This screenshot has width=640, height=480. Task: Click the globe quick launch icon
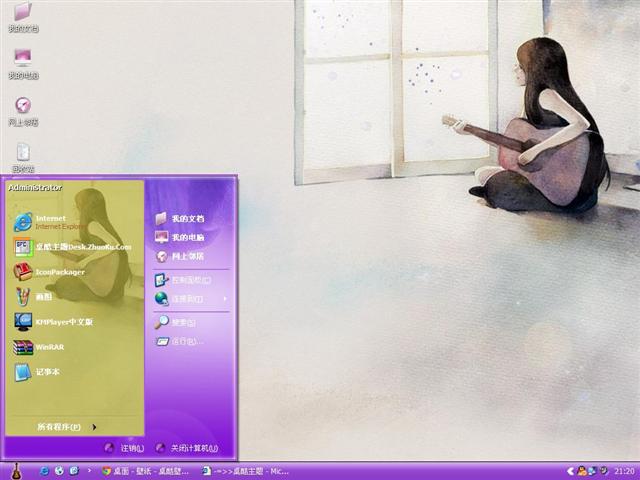[x=59, y=471]
